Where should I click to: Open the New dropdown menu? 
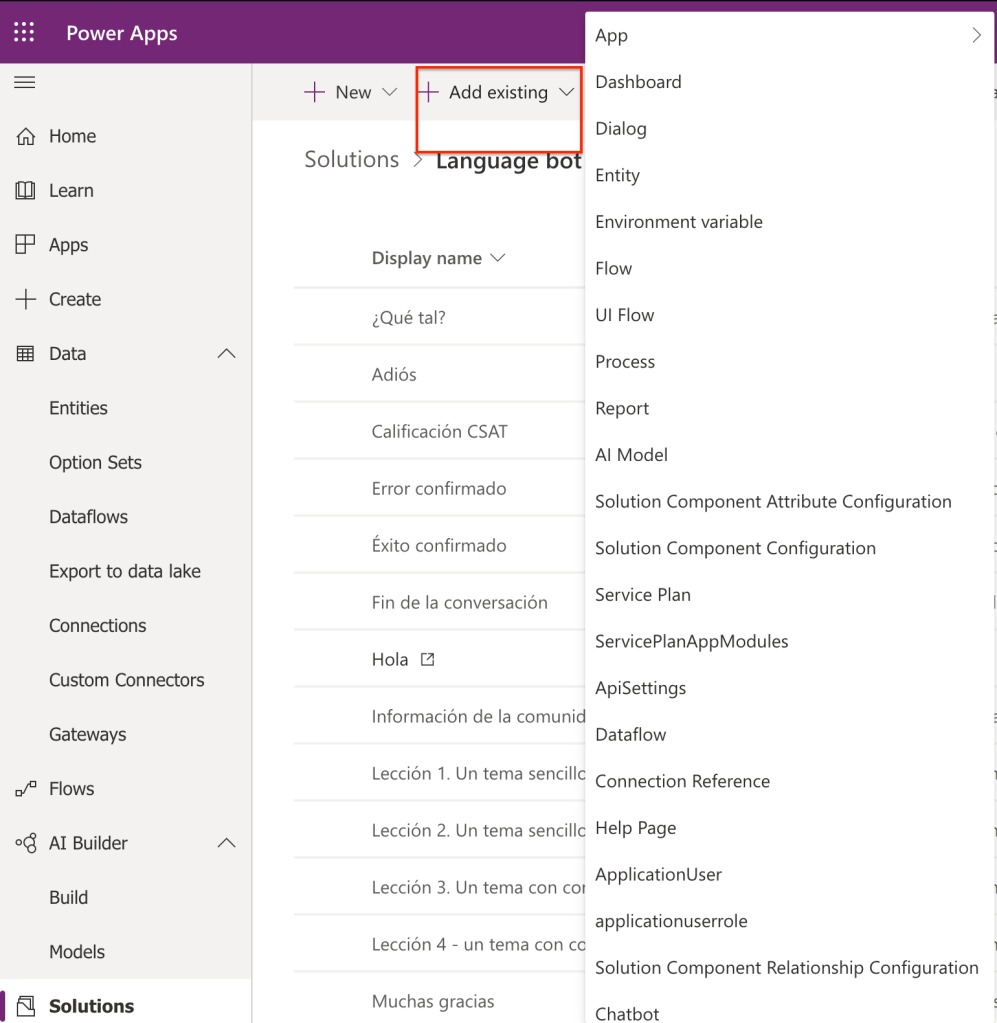pyautogui.click(x=352, y=93)
